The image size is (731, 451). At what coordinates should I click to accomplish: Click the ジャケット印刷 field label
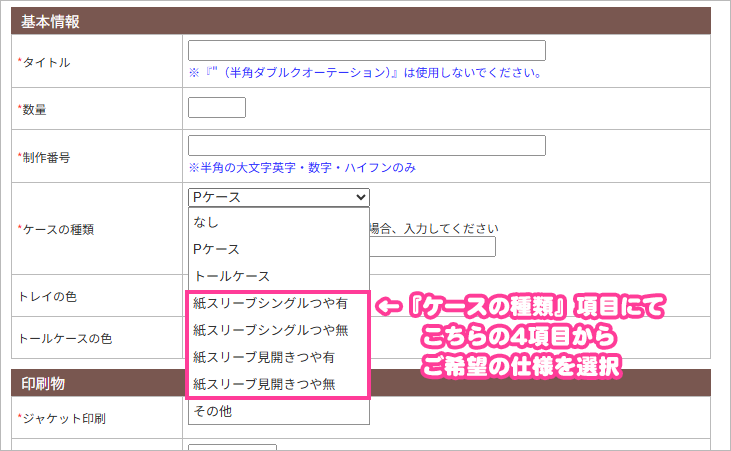(62, 418)
